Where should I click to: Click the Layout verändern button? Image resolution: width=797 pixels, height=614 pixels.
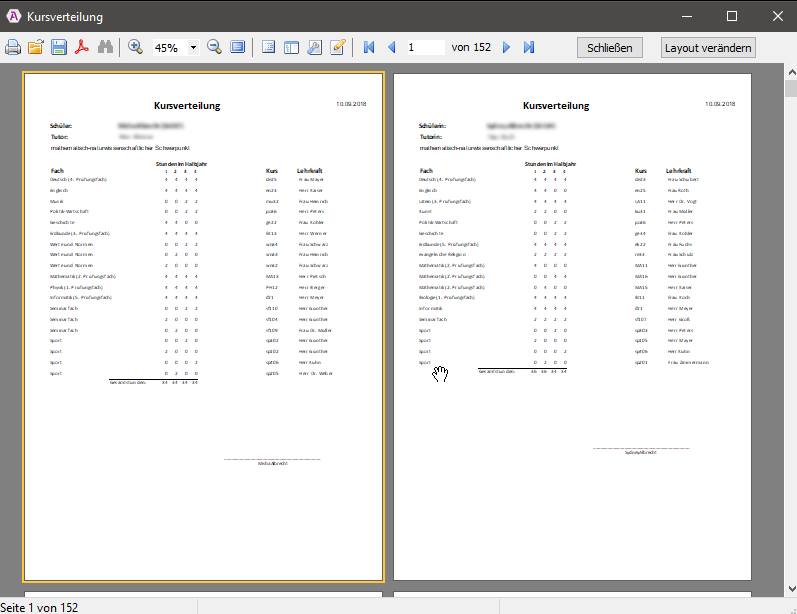coord(708,48)
